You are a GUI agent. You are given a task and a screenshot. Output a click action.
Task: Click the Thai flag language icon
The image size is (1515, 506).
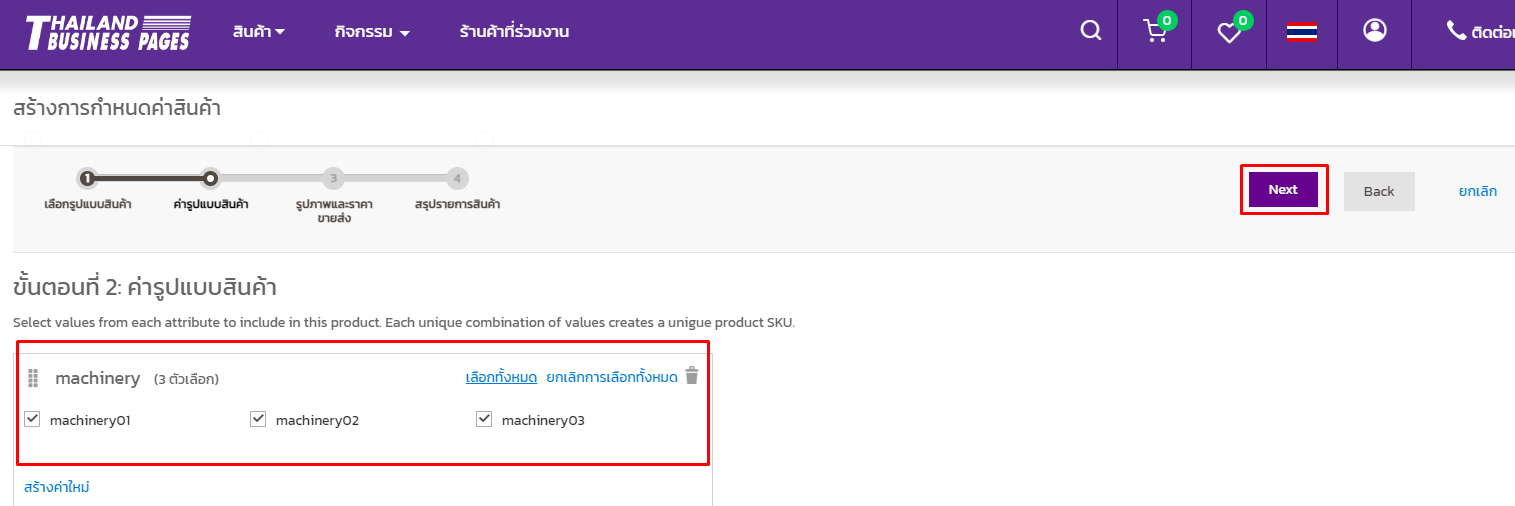pyautogui.click(x=1301, y=32)
